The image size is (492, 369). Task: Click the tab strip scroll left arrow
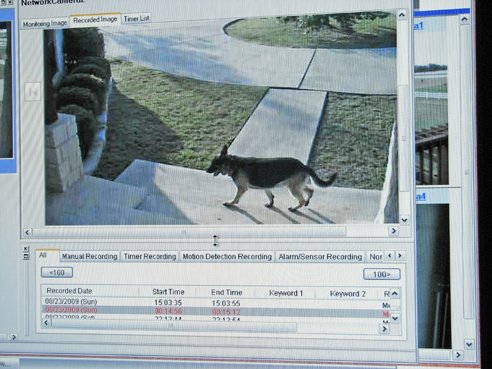(x=389, y=256)
